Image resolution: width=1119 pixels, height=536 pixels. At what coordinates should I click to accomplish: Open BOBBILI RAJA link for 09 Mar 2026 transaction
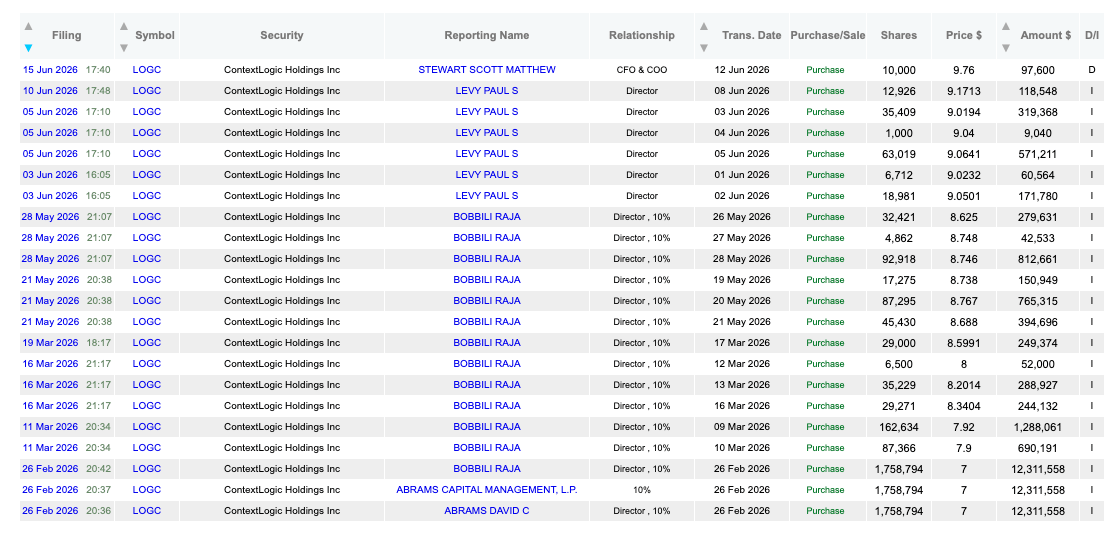coord(487,427)
